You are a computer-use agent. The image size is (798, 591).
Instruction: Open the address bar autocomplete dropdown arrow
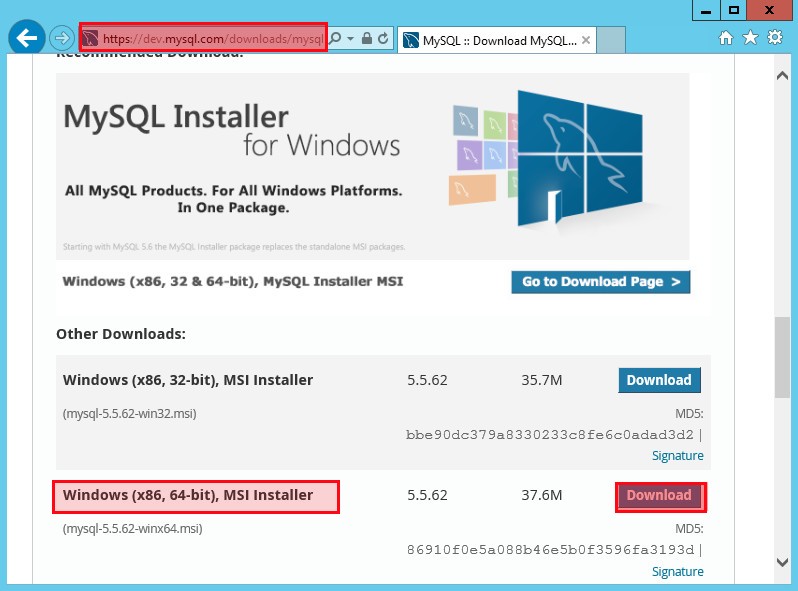pos(350,38)
